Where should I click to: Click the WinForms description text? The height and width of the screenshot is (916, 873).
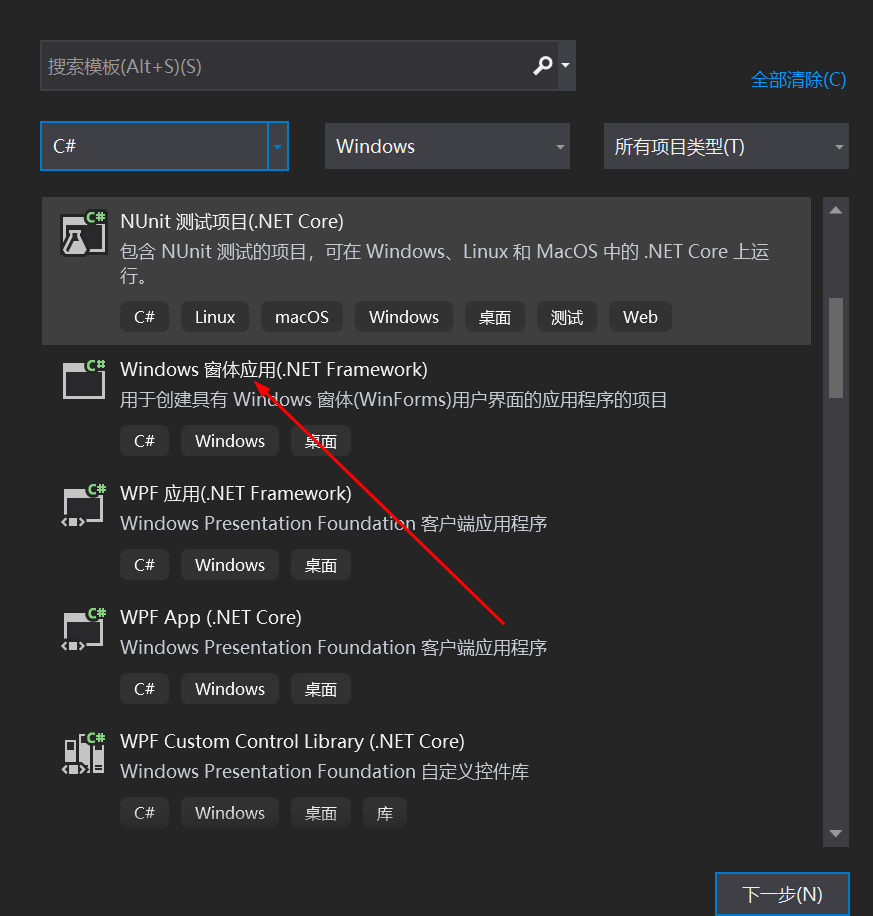pos(393,400)
